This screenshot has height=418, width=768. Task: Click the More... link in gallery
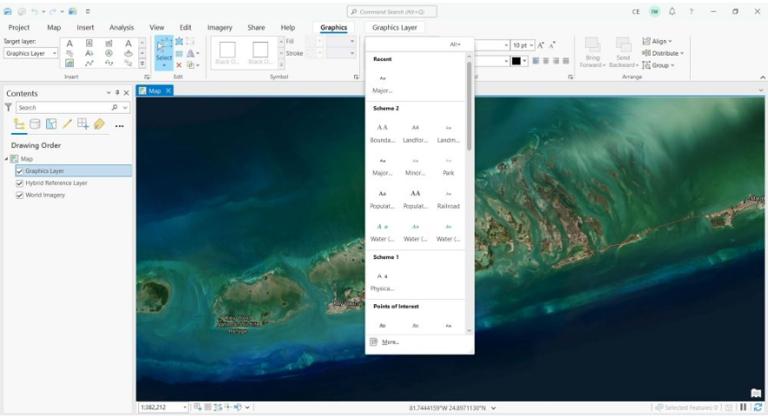click(390, 342)
